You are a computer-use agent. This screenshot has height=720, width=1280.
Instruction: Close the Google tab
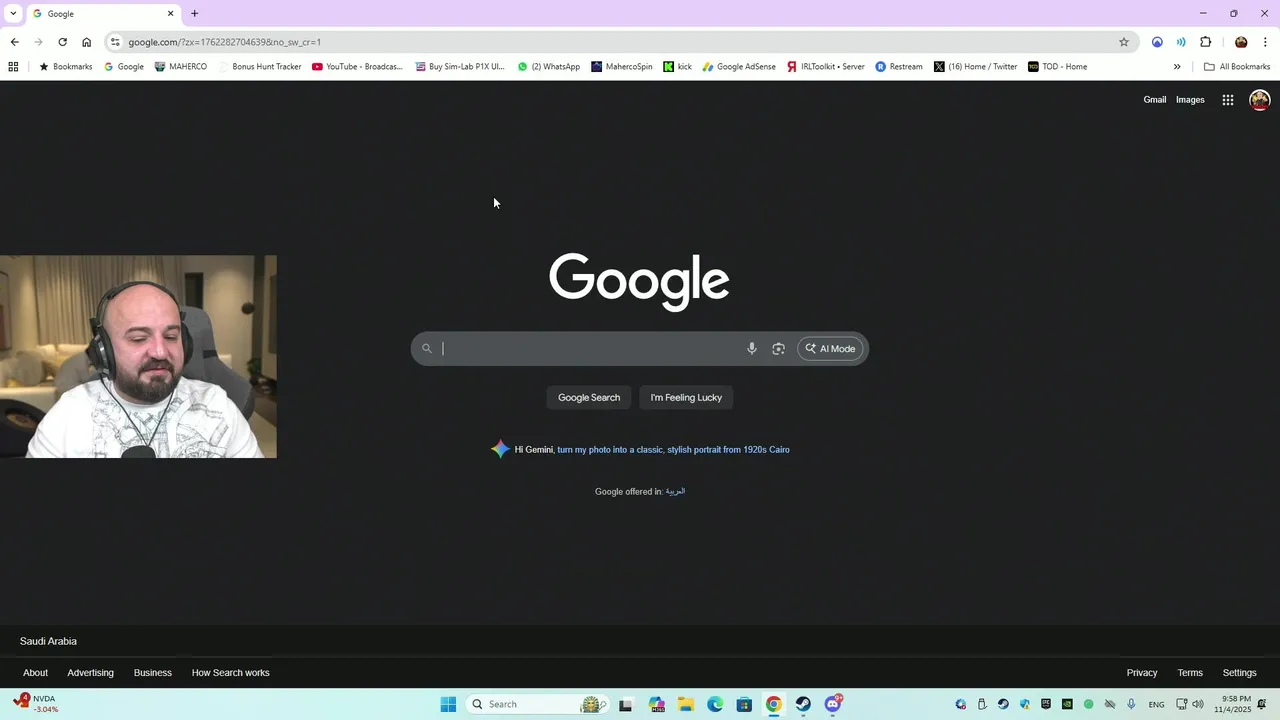click(x=170, y=14)
